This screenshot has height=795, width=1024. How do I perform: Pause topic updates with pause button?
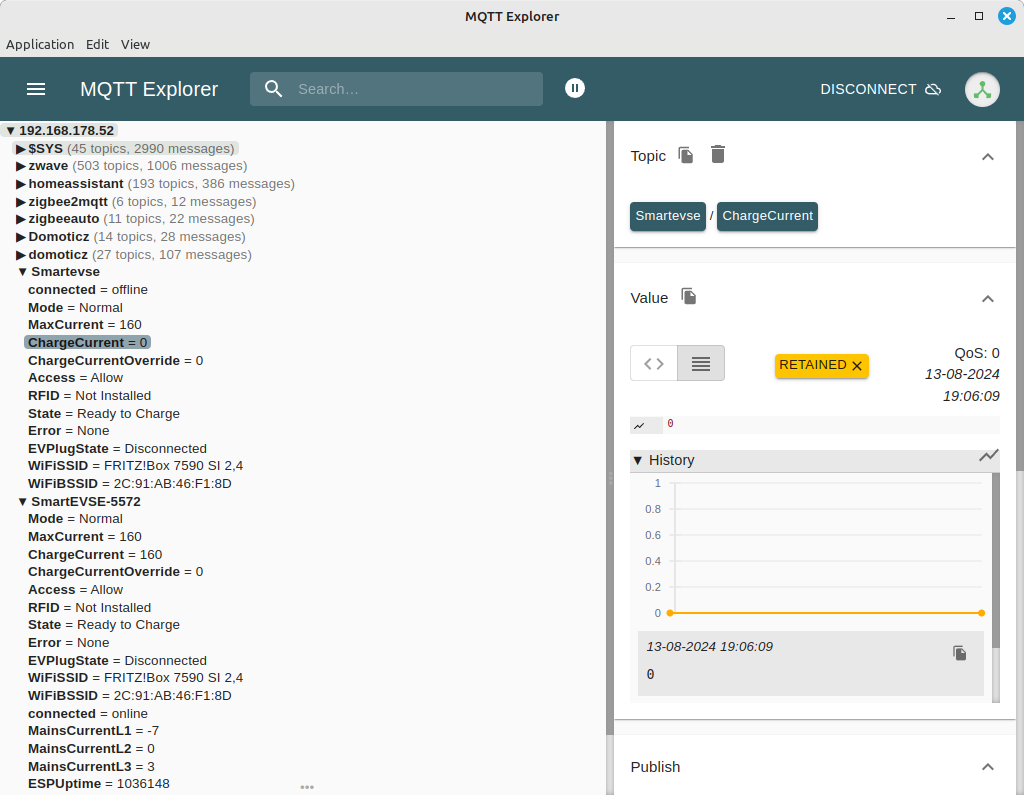pos(575,88)
